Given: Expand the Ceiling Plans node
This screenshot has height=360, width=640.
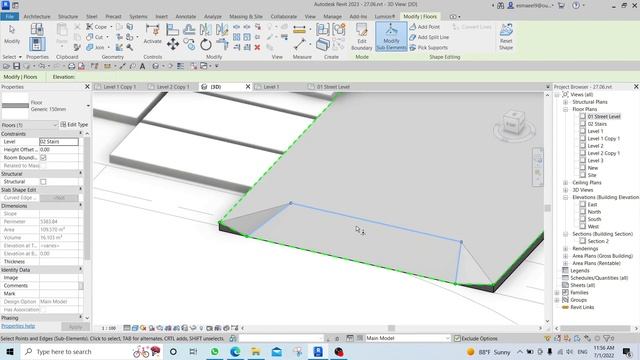Looking at the screenshot, I should [x=566, y=183].
